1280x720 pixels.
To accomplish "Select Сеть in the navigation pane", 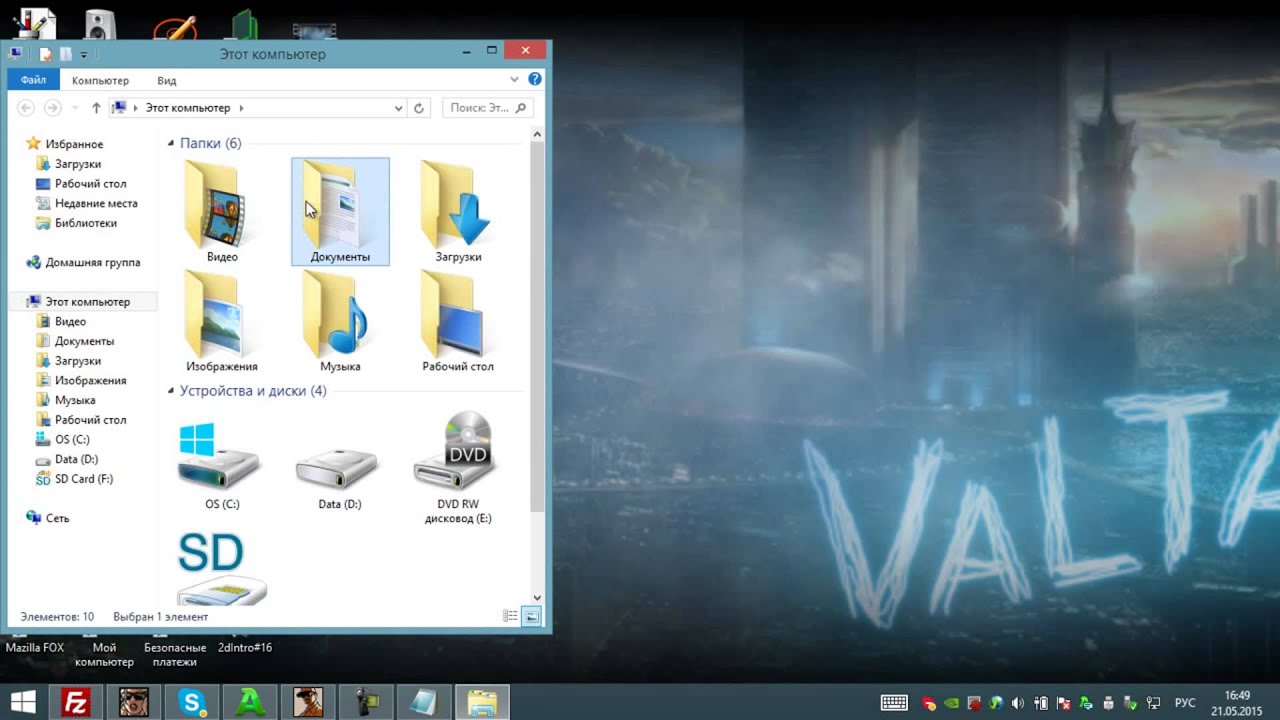I will [x=57, y=518].
